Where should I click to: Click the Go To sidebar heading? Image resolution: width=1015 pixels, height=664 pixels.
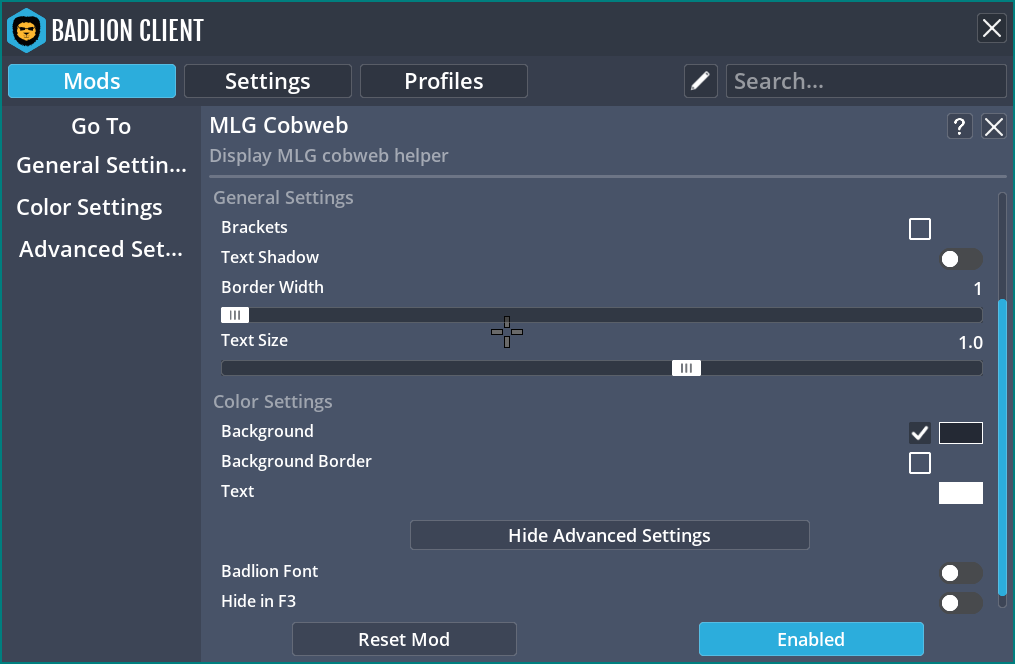(x=101, y=126)
